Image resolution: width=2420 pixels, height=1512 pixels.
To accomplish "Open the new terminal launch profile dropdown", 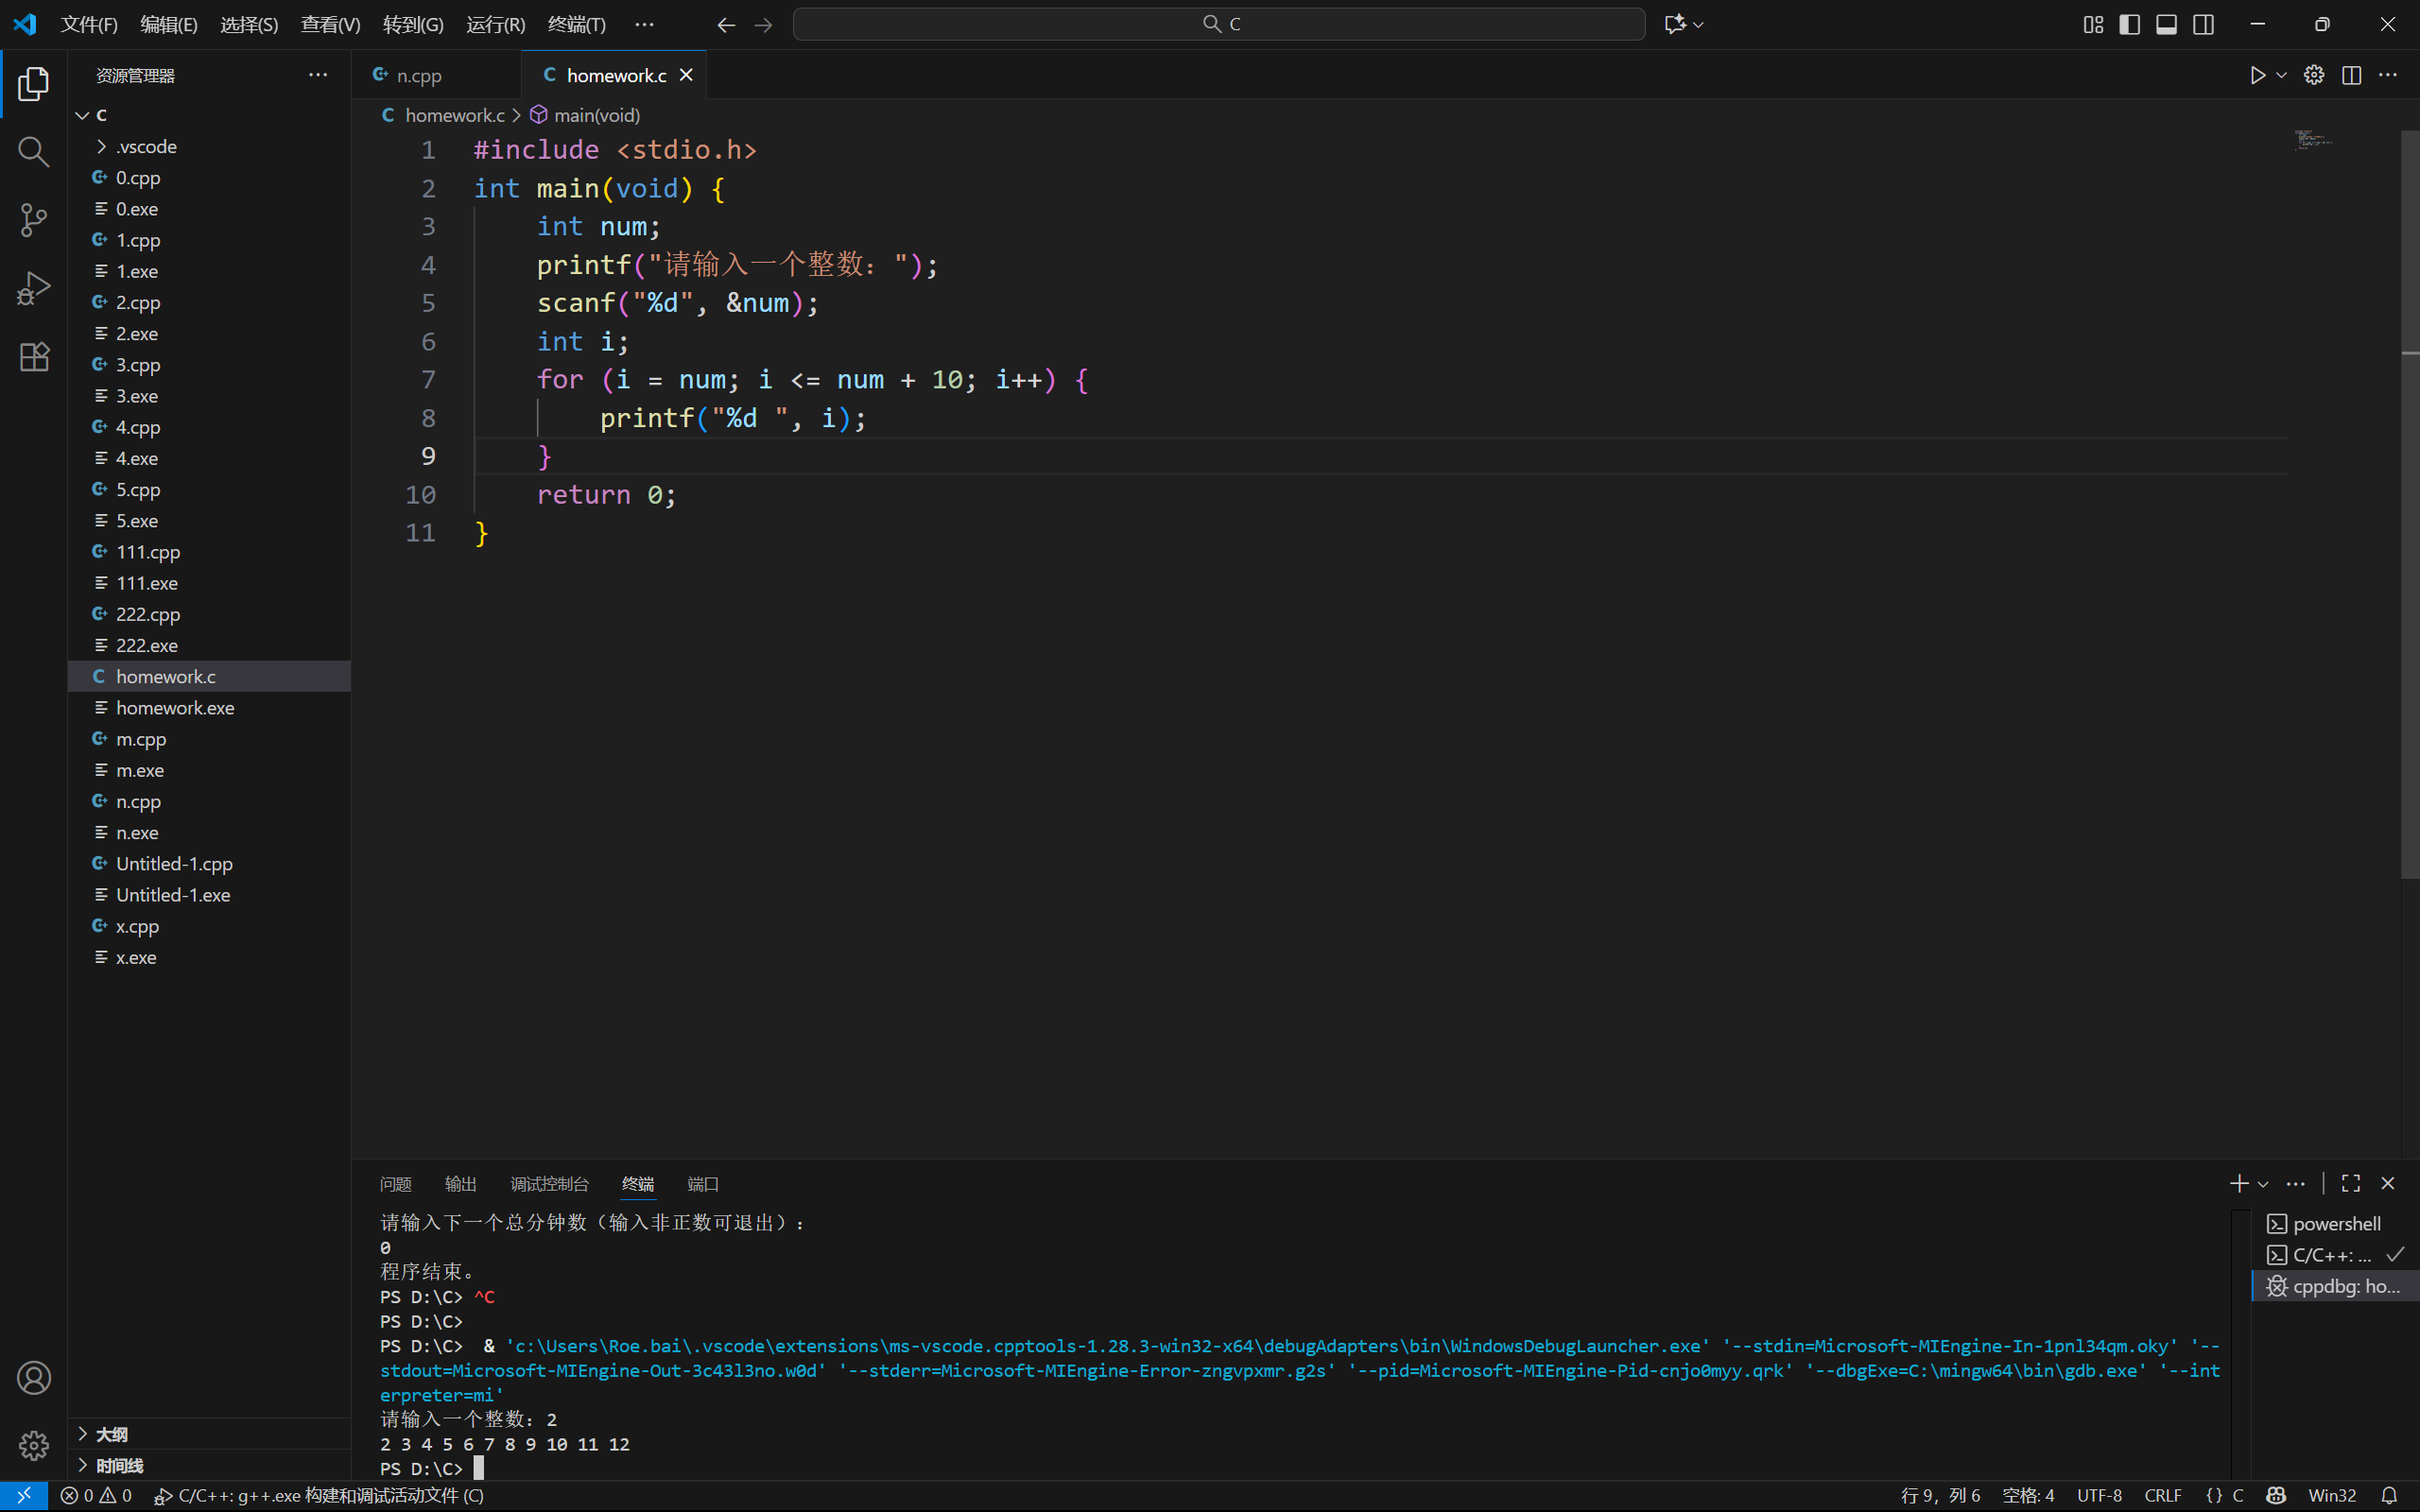I will click(2263, 1184).
